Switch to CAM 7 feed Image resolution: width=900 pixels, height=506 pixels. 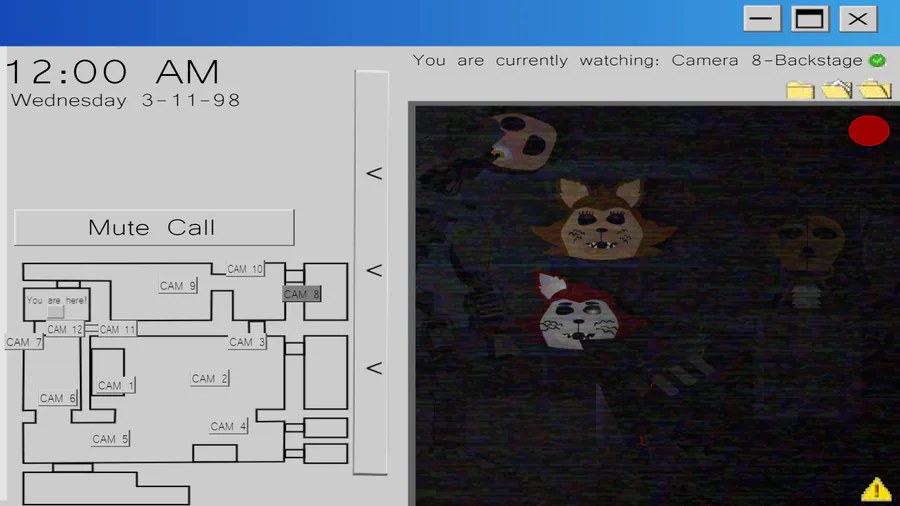(24, 342)
